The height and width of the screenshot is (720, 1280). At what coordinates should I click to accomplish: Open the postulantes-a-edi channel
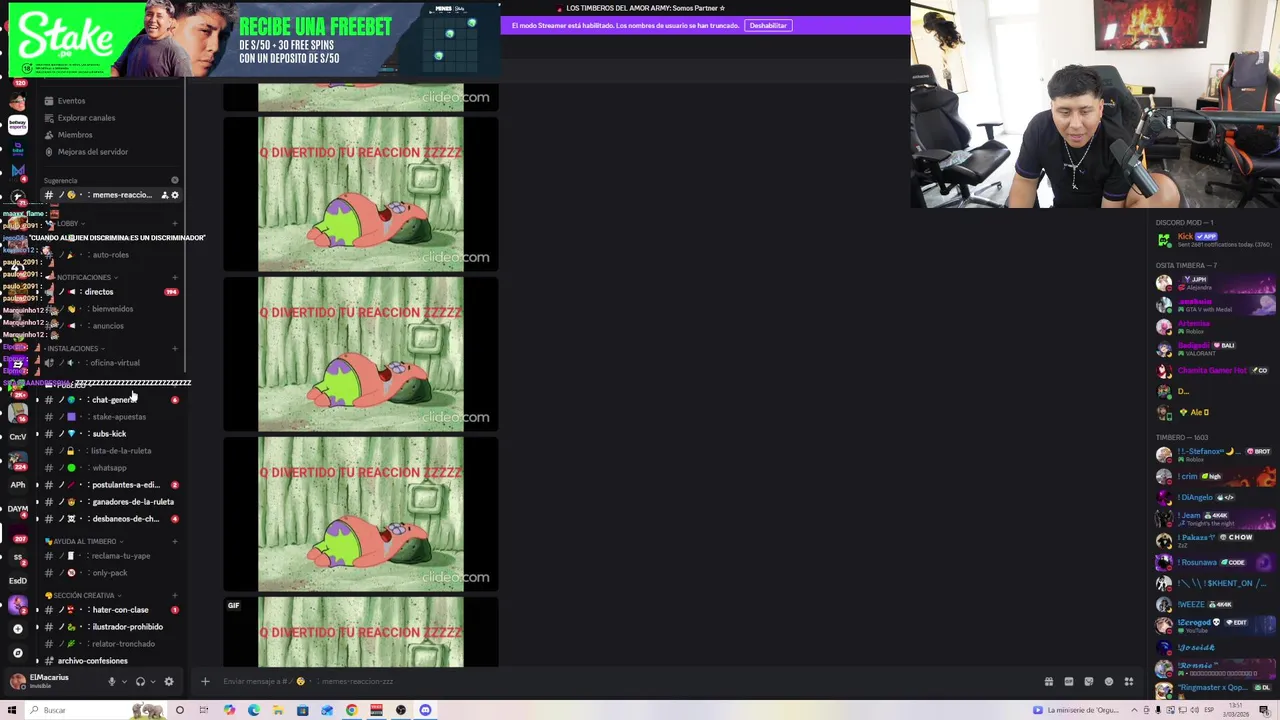tap(110, 485)
